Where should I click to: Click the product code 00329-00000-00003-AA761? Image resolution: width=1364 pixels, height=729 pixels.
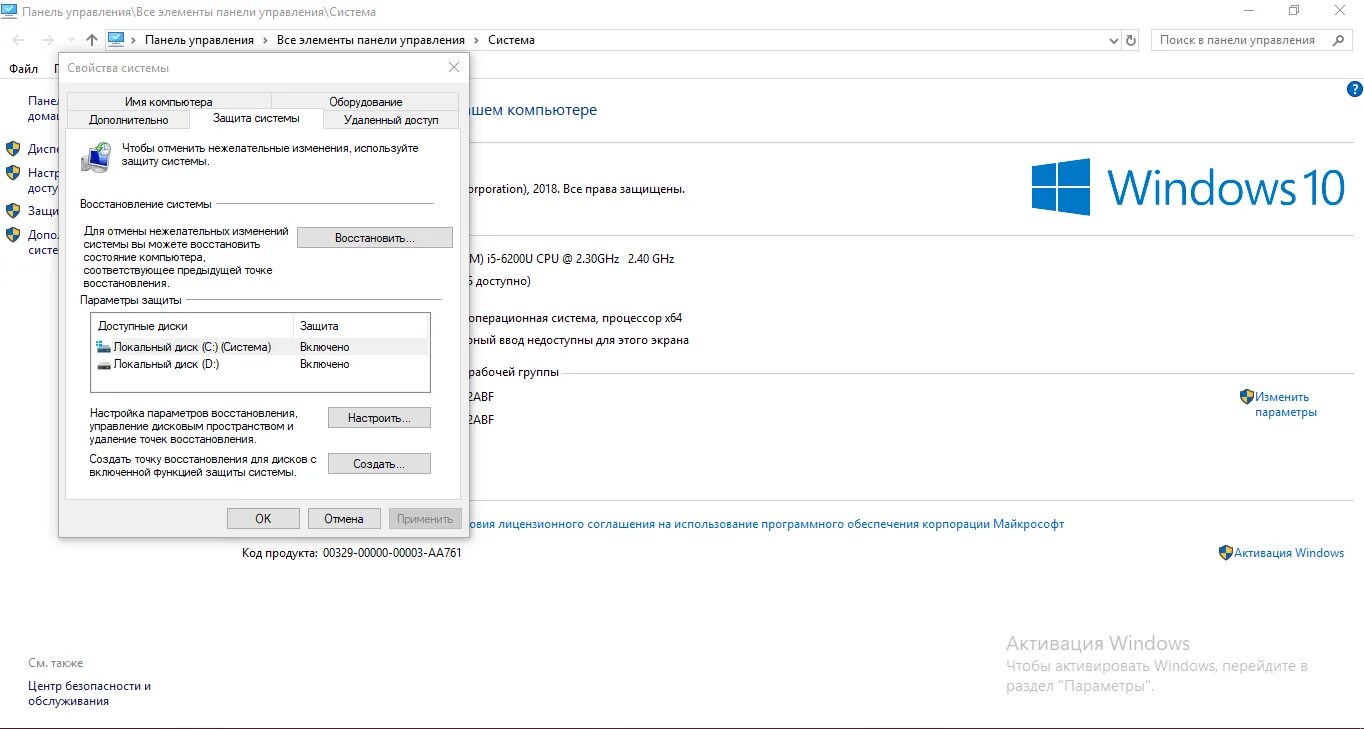coord(392,552)
